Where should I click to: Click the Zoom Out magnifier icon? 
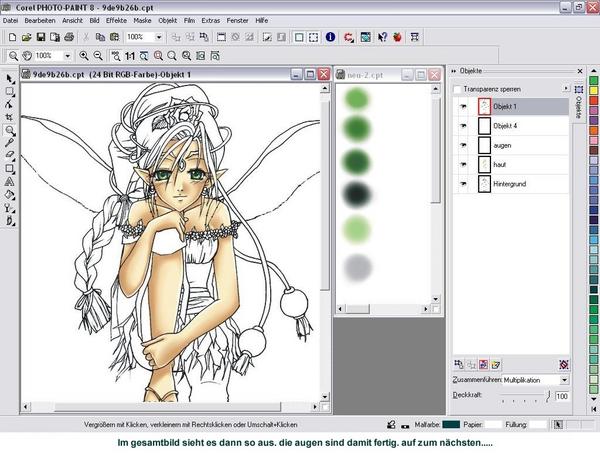98,56
